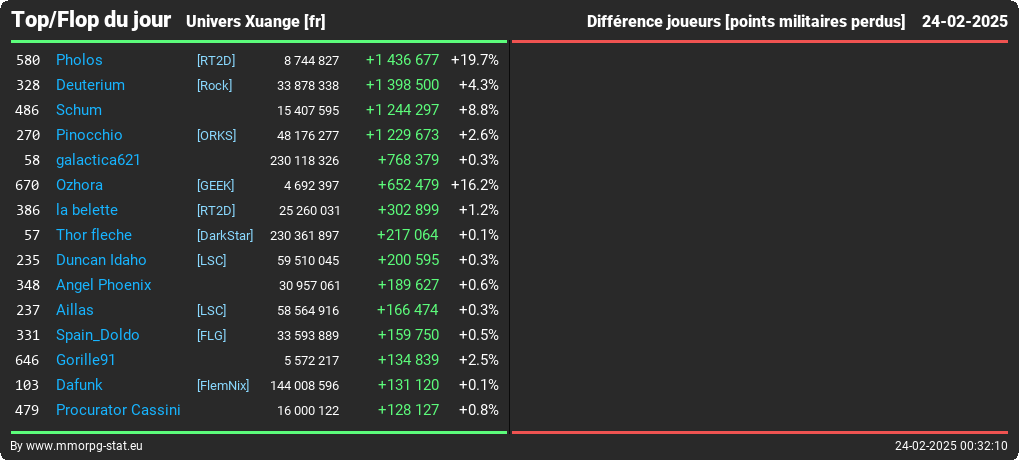Image resolution: width=1019 pixels, height=460 pixels.
Task: Open the [ORKS] alliance tag
Action: coord(216,136)
